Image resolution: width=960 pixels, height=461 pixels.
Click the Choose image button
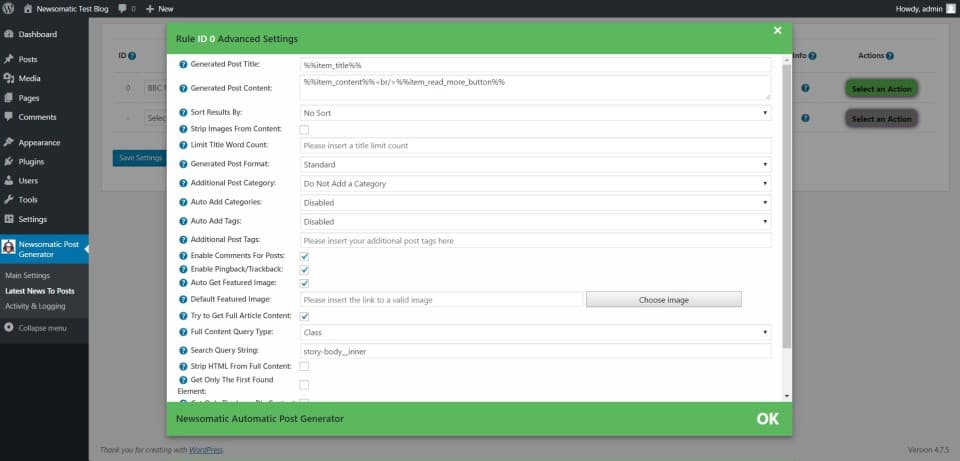point(664,300)
